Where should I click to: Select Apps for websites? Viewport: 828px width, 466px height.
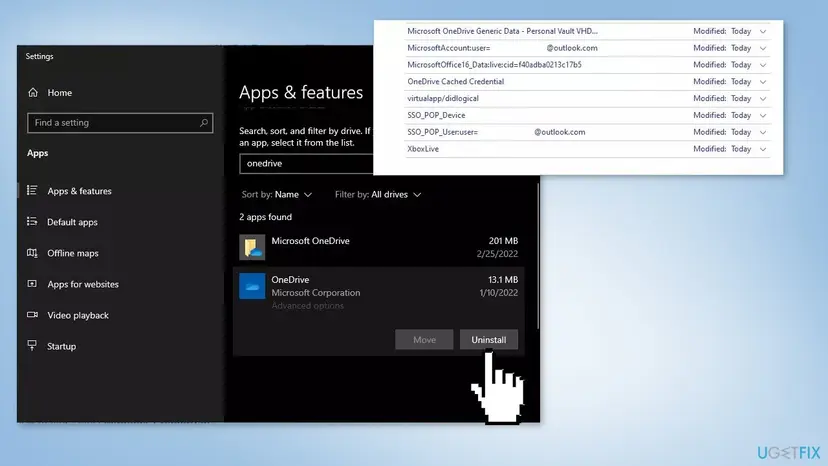coord(83,284)
